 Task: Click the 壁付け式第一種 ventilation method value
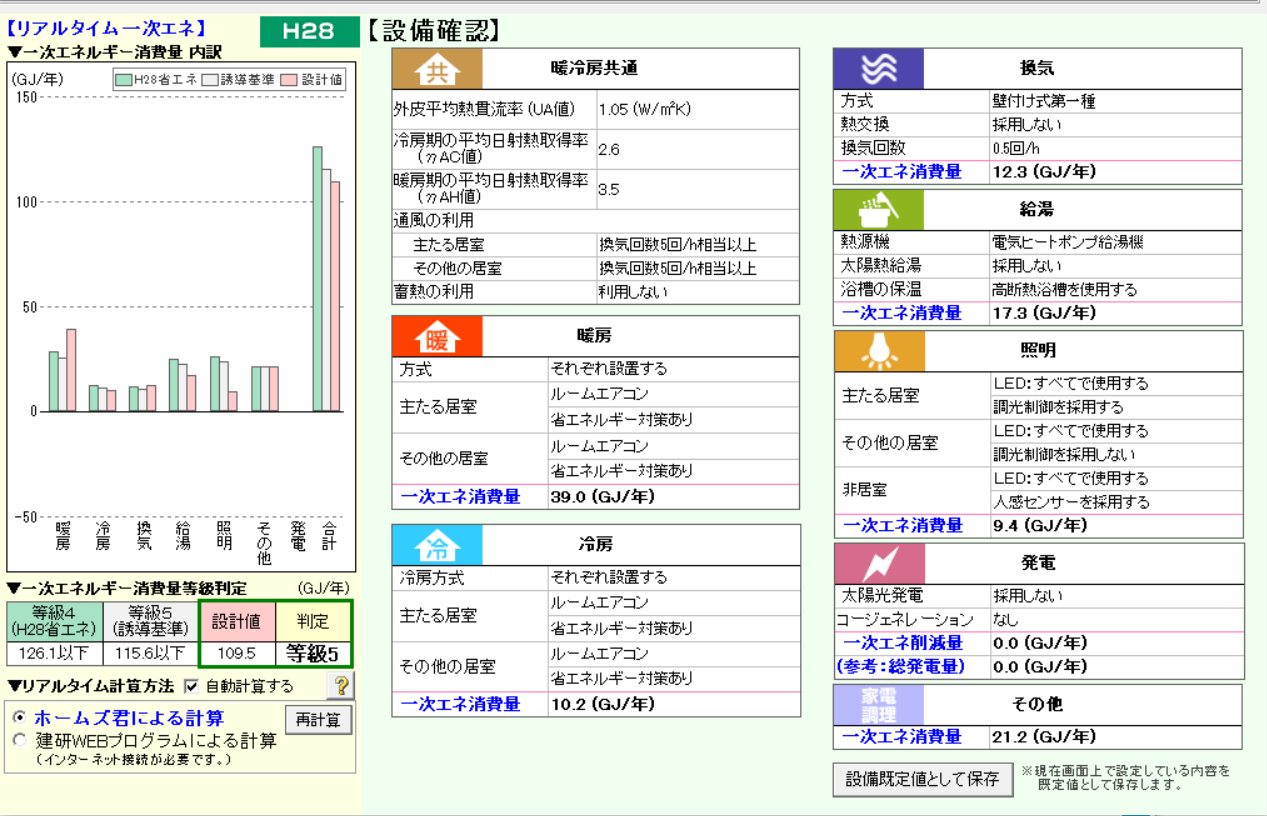[1044, 101]
